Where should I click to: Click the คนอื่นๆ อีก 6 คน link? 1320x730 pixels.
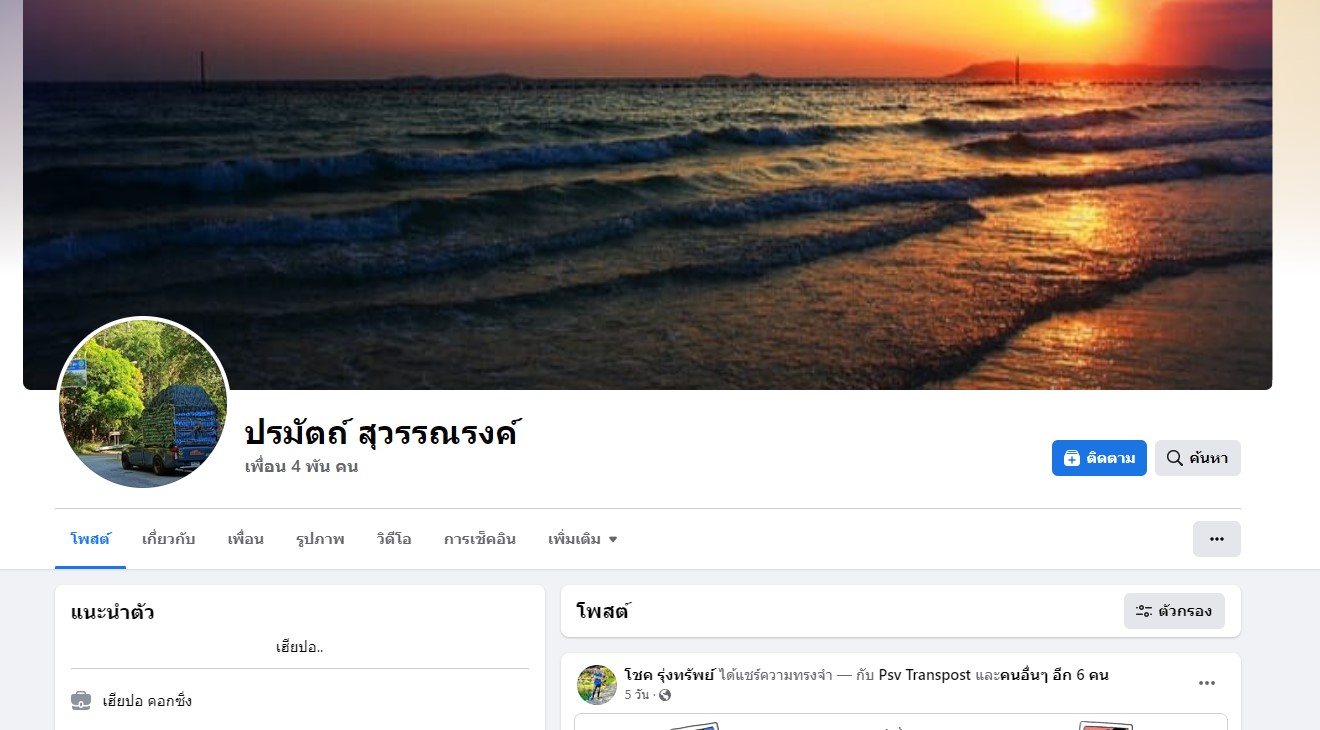(1054, 675)
